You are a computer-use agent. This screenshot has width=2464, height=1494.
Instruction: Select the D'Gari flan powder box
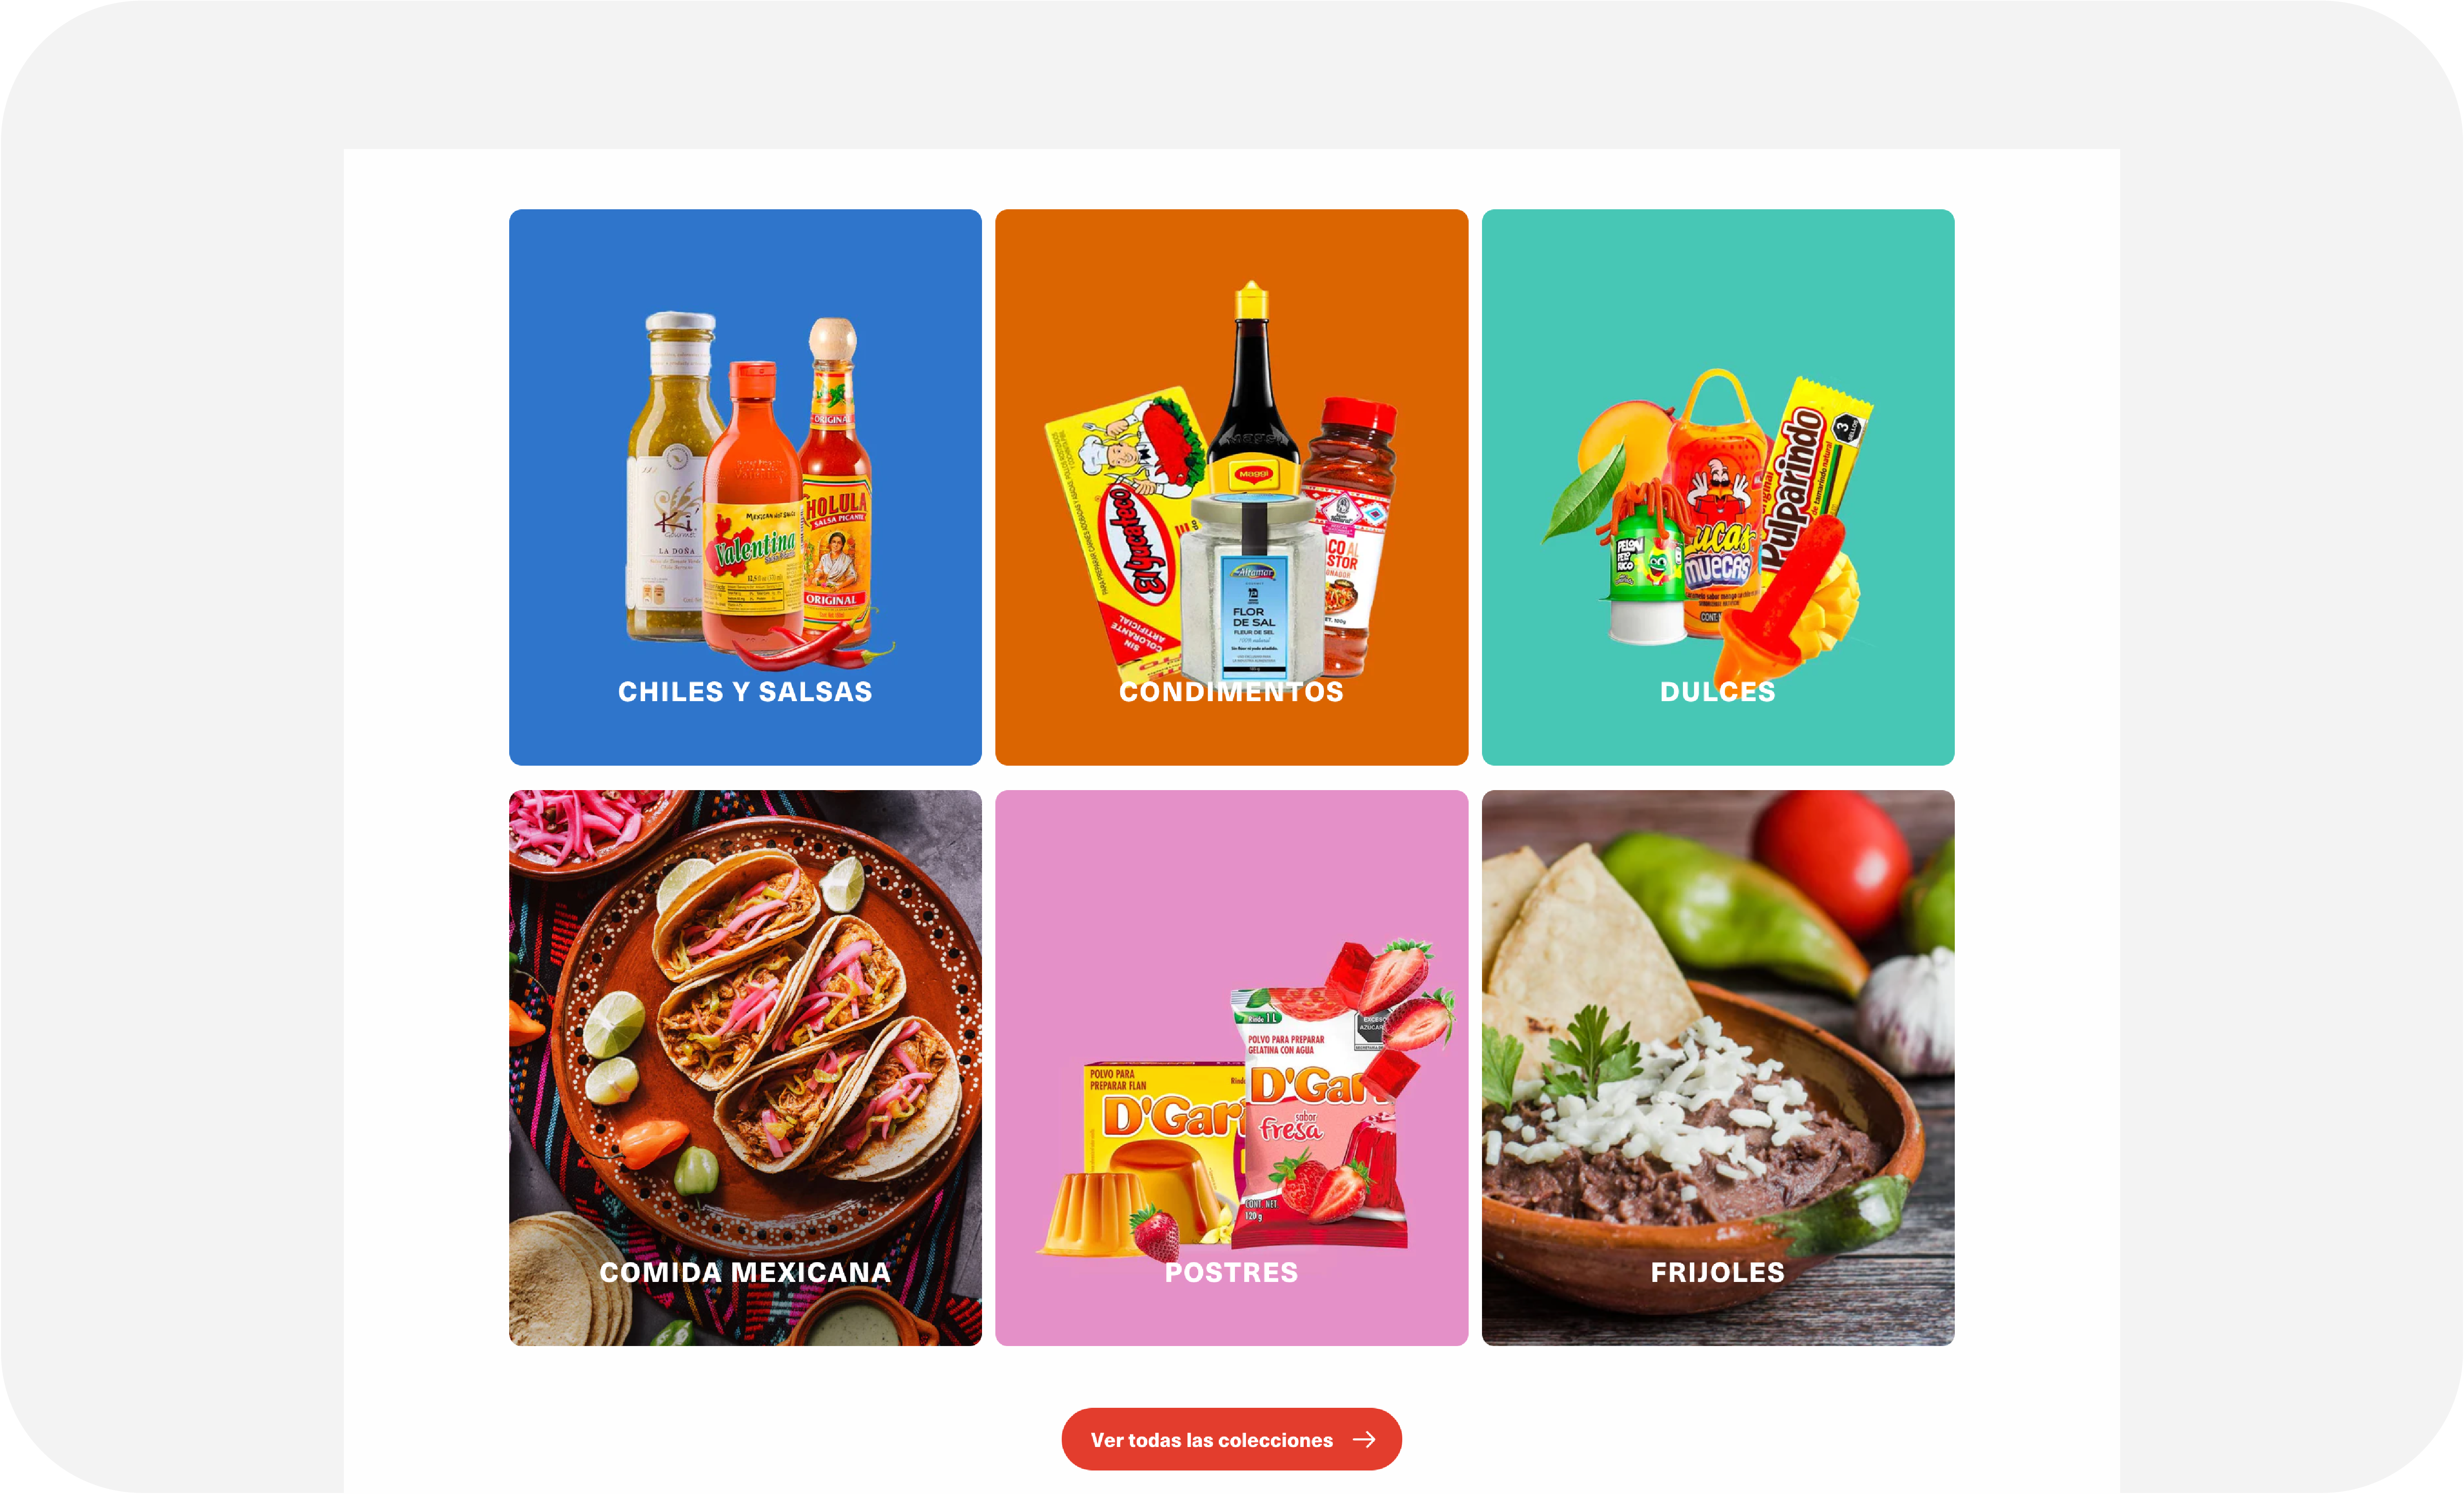[x=1160, y=1130]
